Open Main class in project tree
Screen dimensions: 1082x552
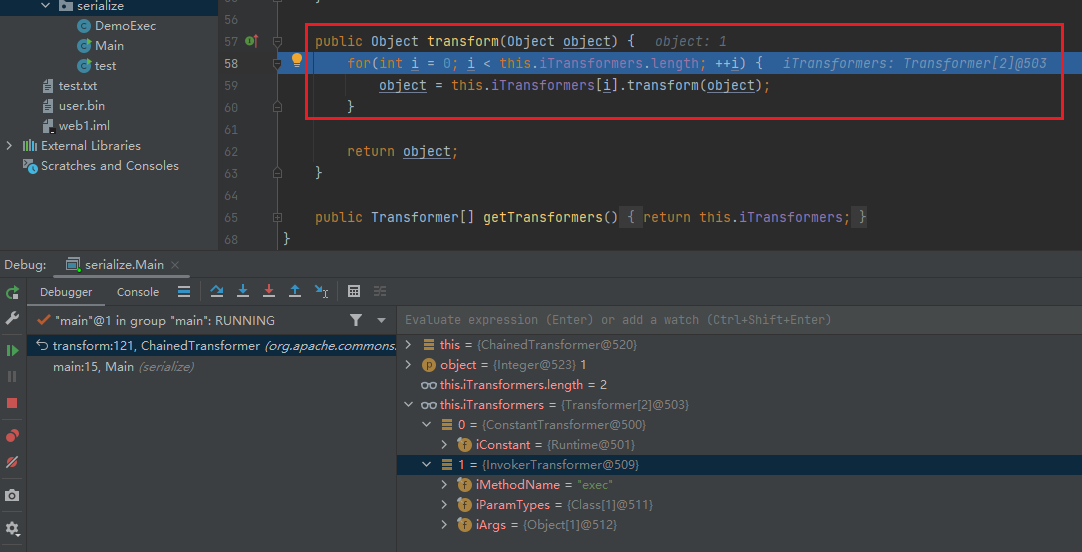(109, 46)
